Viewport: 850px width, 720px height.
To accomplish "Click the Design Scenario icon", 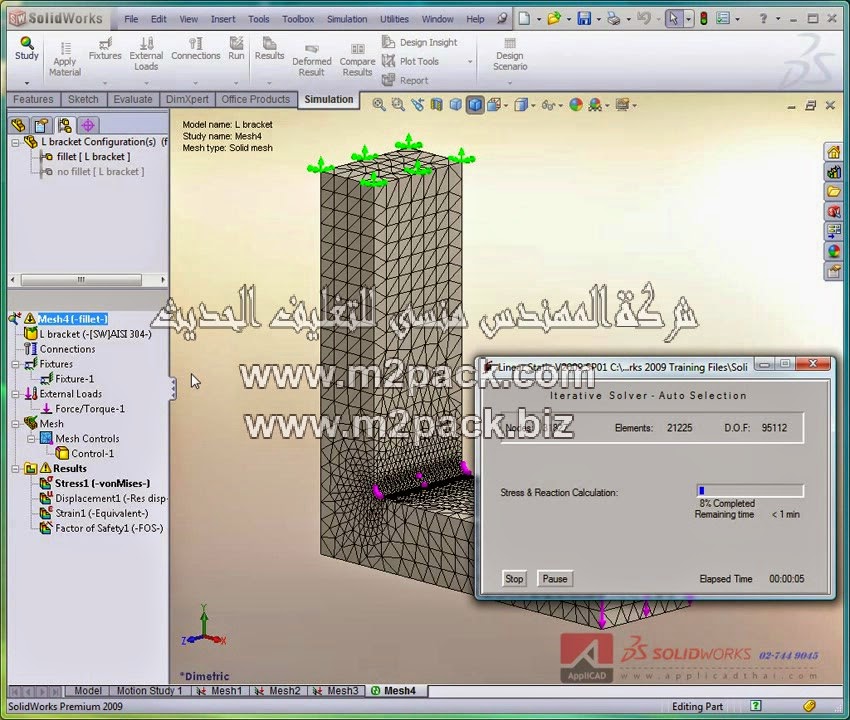I will pyautogui.click(x=510, y=43).
